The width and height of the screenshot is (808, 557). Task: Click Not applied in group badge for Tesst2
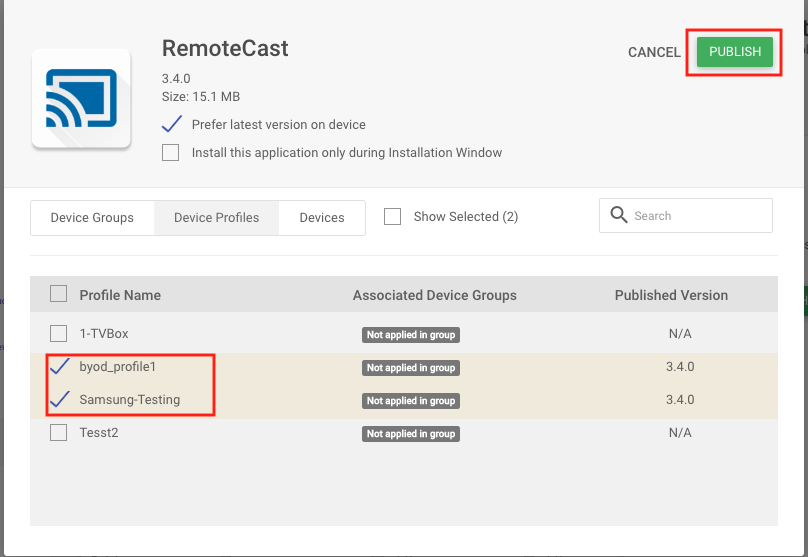[411, 434]
